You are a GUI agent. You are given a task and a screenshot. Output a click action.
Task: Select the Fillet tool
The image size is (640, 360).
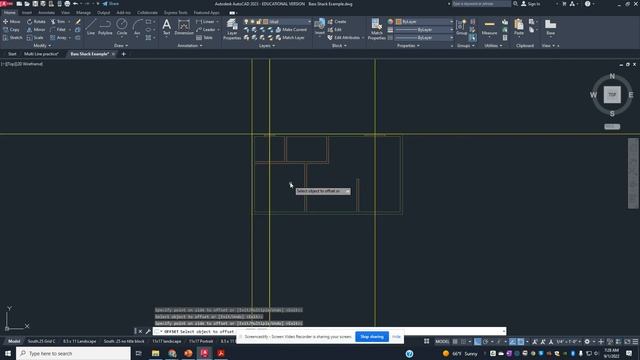pyautogui.click(x=58, y=30)
